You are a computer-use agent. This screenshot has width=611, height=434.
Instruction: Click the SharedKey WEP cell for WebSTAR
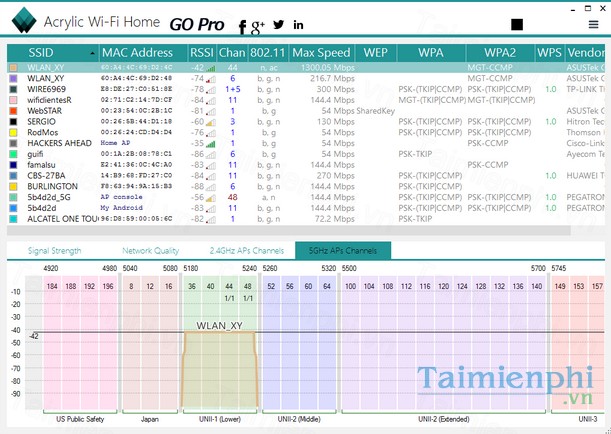point(376,111)
